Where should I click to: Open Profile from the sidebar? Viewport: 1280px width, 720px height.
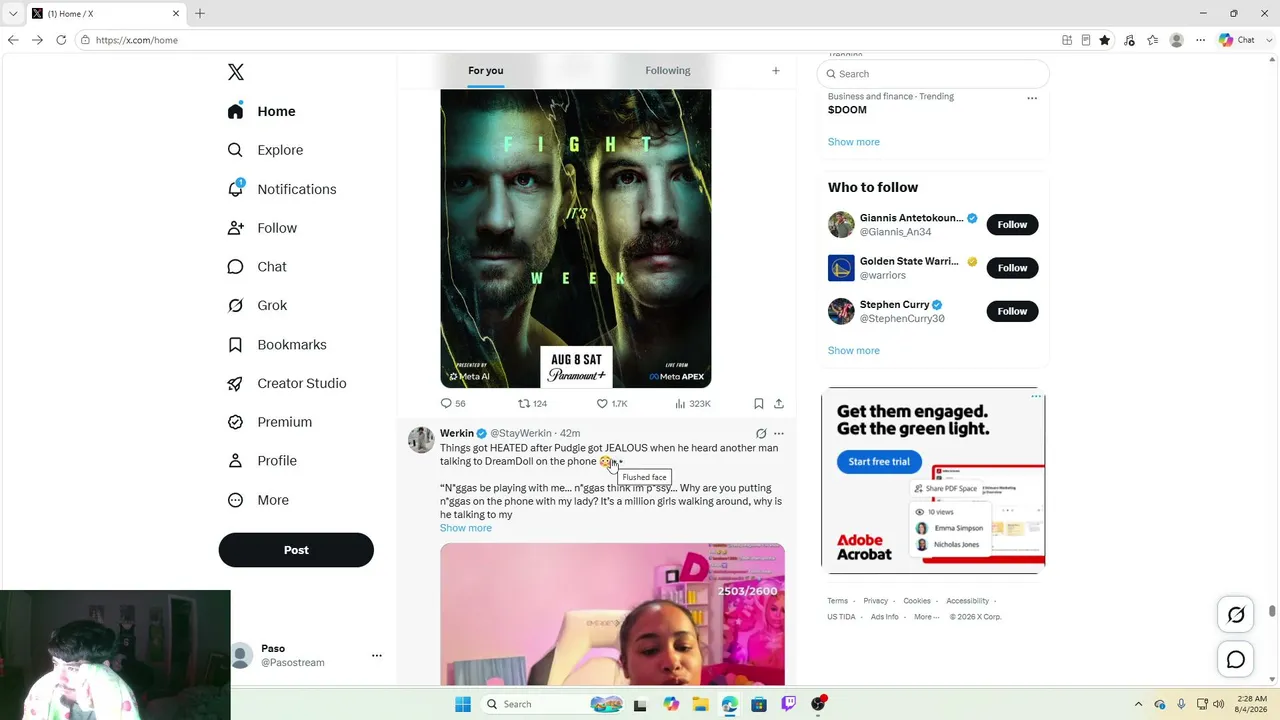click(262, 461)
